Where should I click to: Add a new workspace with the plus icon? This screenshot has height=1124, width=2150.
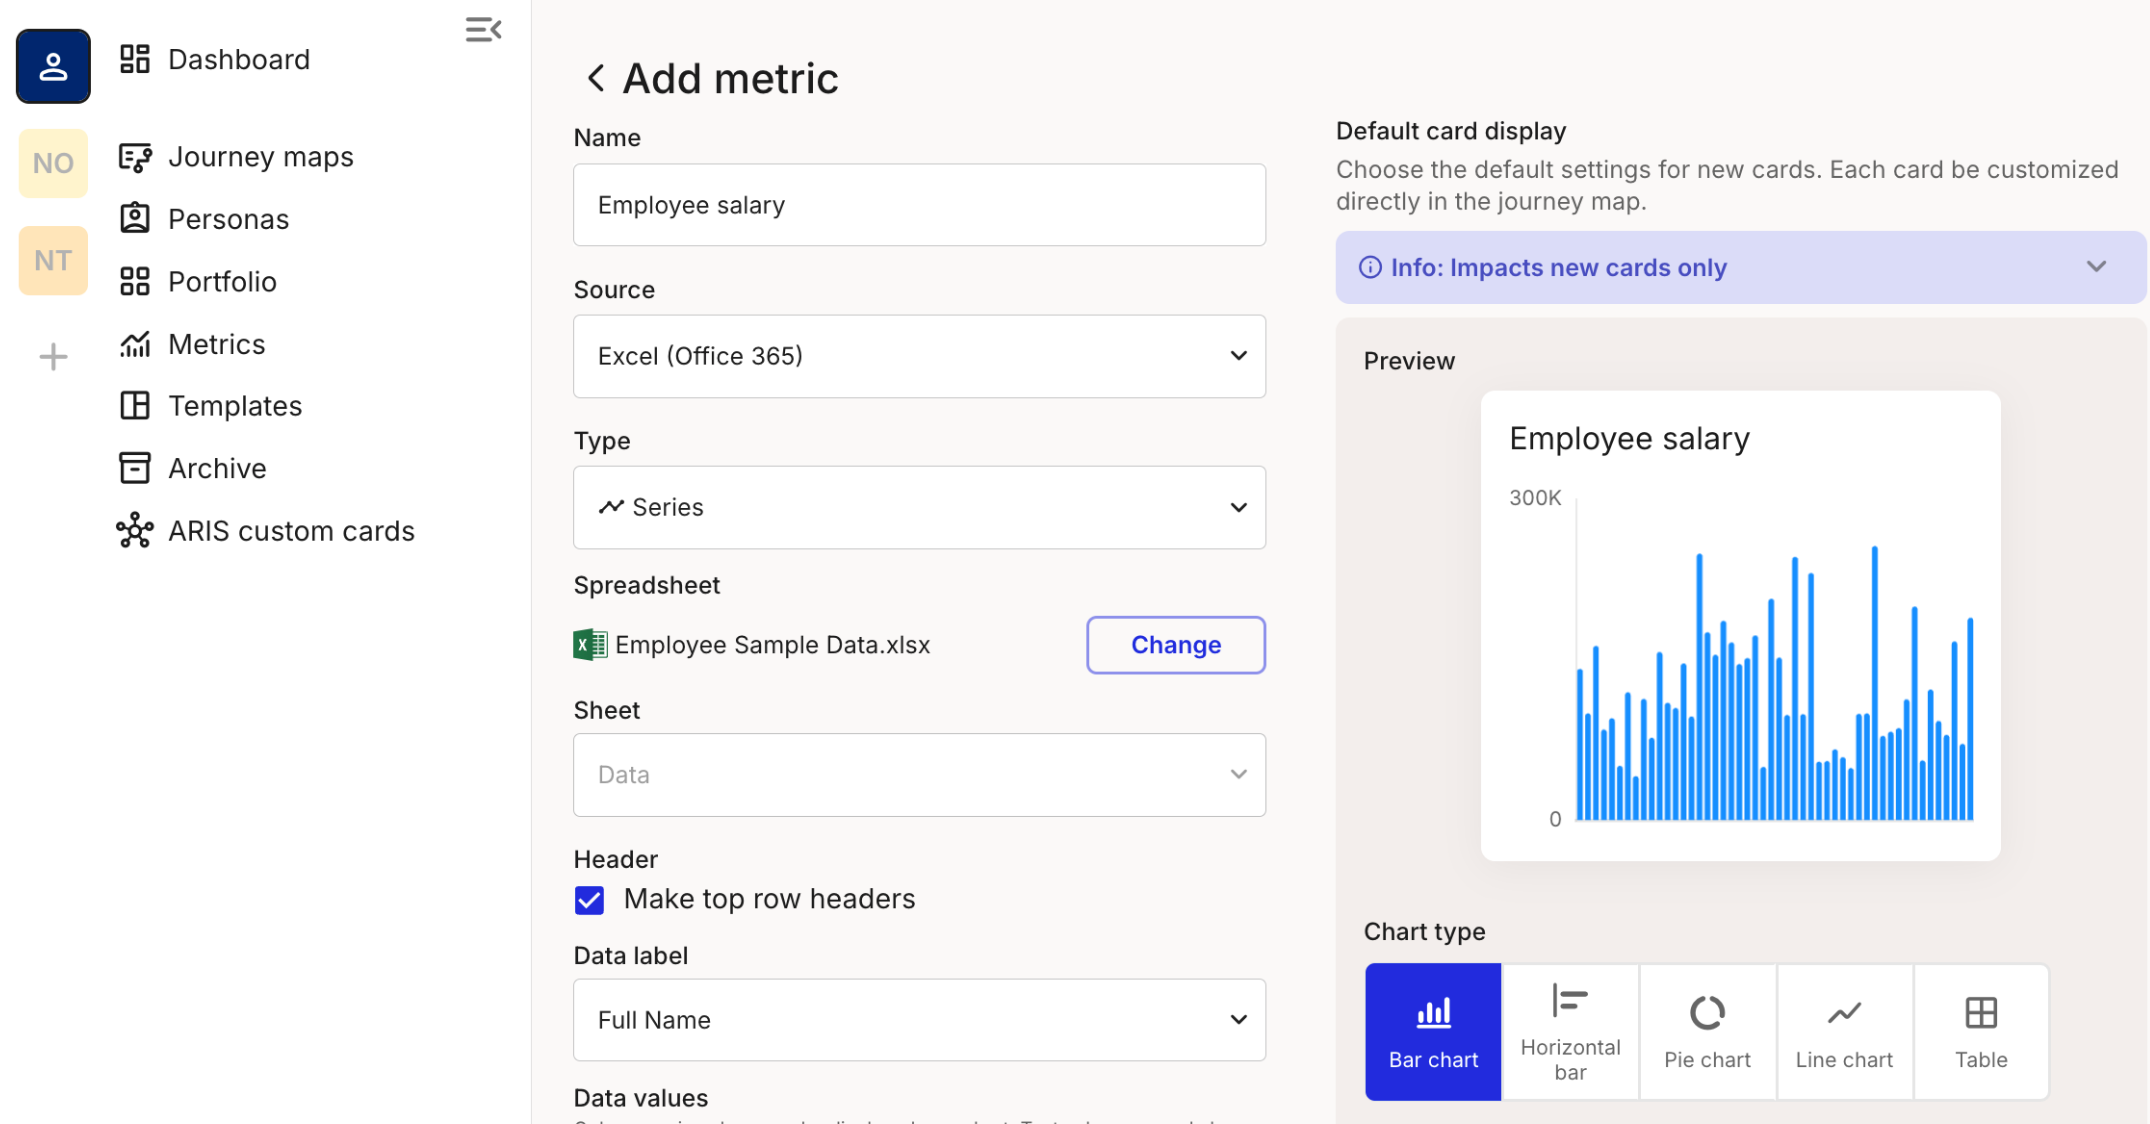pos(53,357)
